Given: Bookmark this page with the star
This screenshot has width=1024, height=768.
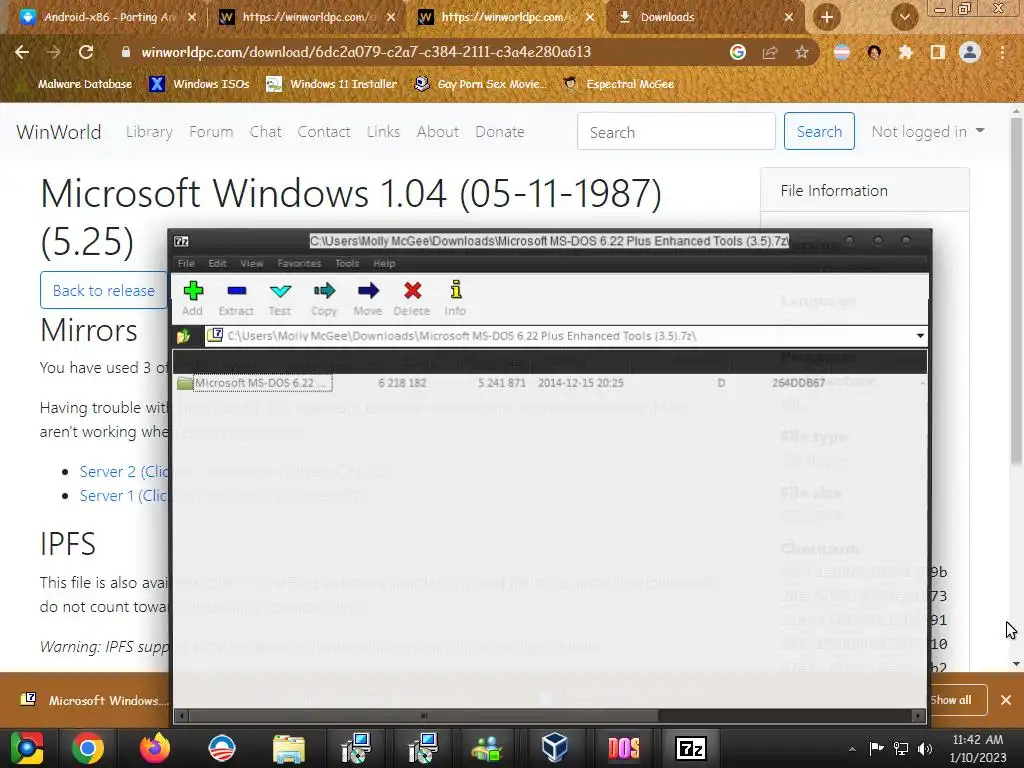Looking at the screenshot, I should point(802,52).
